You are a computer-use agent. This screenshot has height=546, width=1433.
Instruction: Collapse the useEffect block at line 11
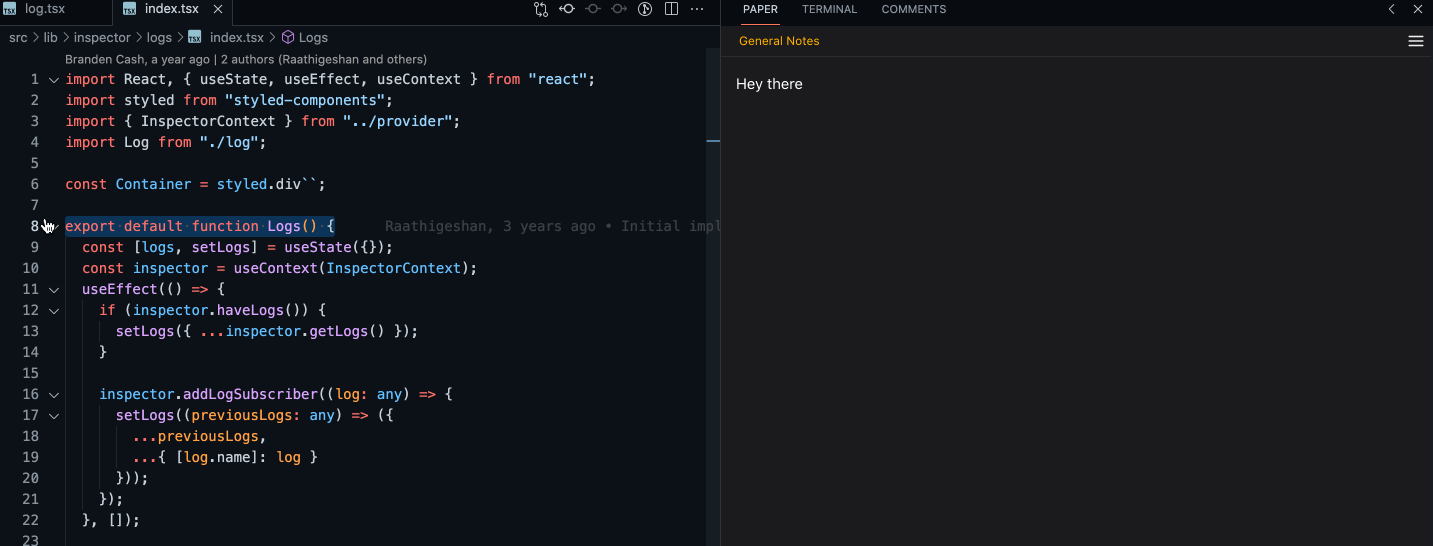[54, 289]
